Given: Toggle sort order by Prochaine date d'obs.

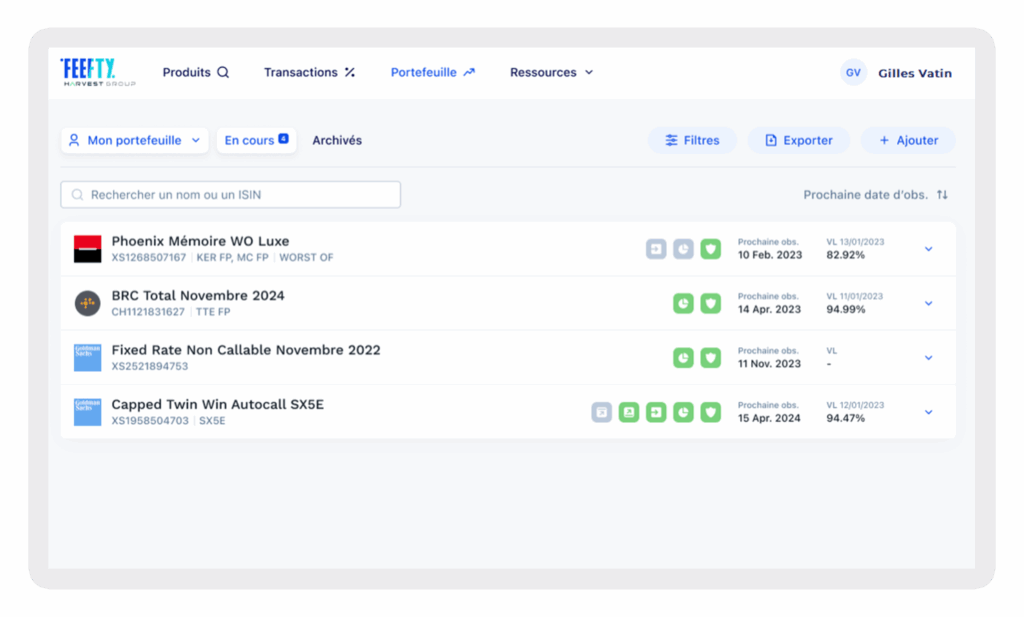Looking at the screenshot, I should coord(942,195).
